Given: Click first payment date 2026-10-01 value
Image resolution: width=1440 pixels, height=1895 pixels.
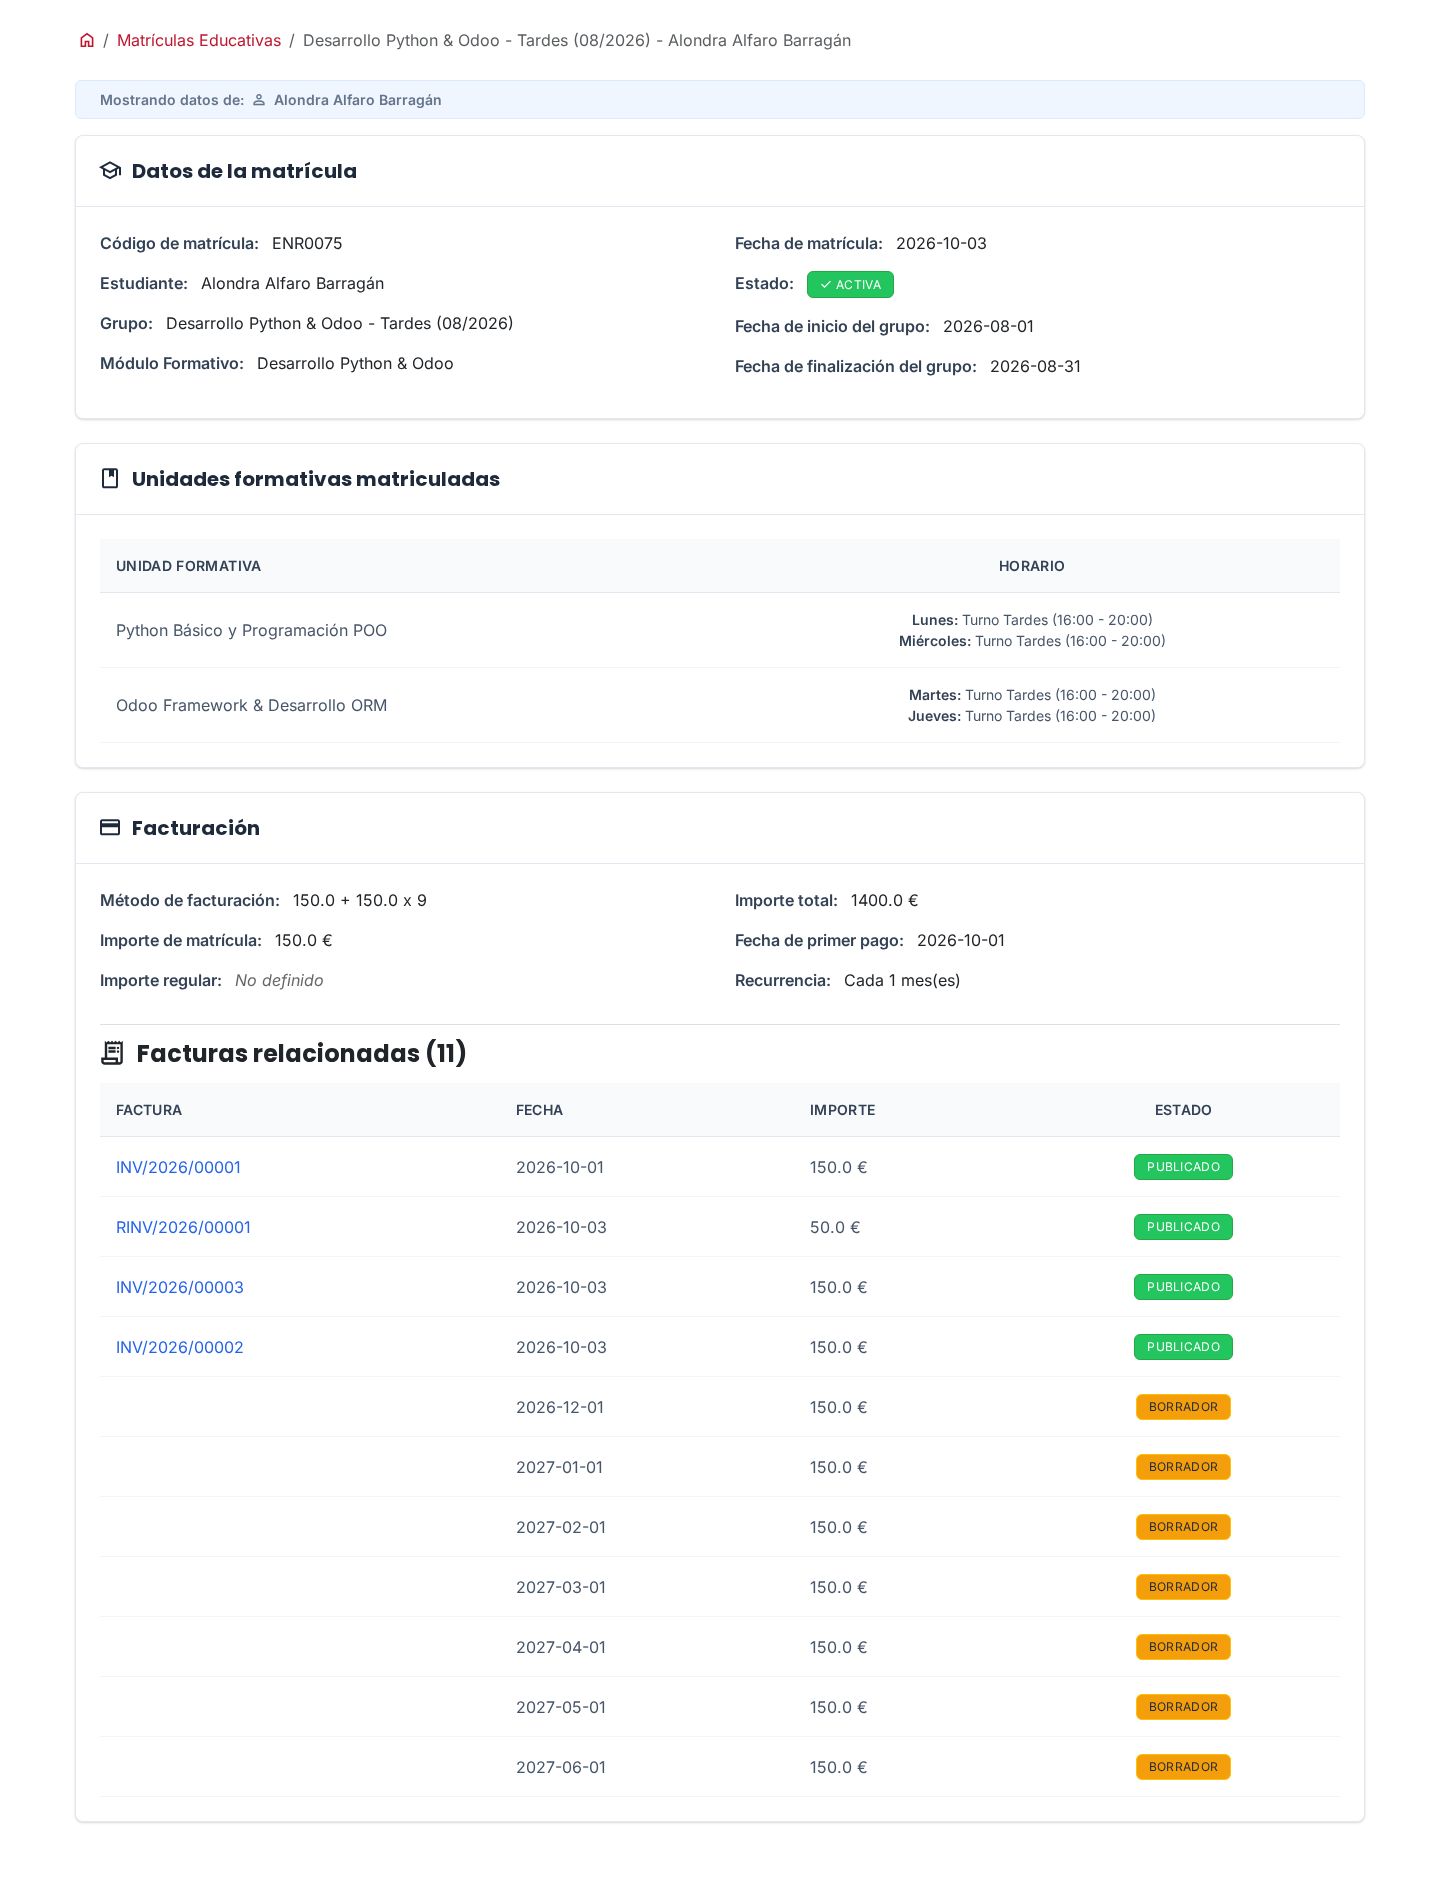Looking at the screenshot, I should [x=961, y=941].
